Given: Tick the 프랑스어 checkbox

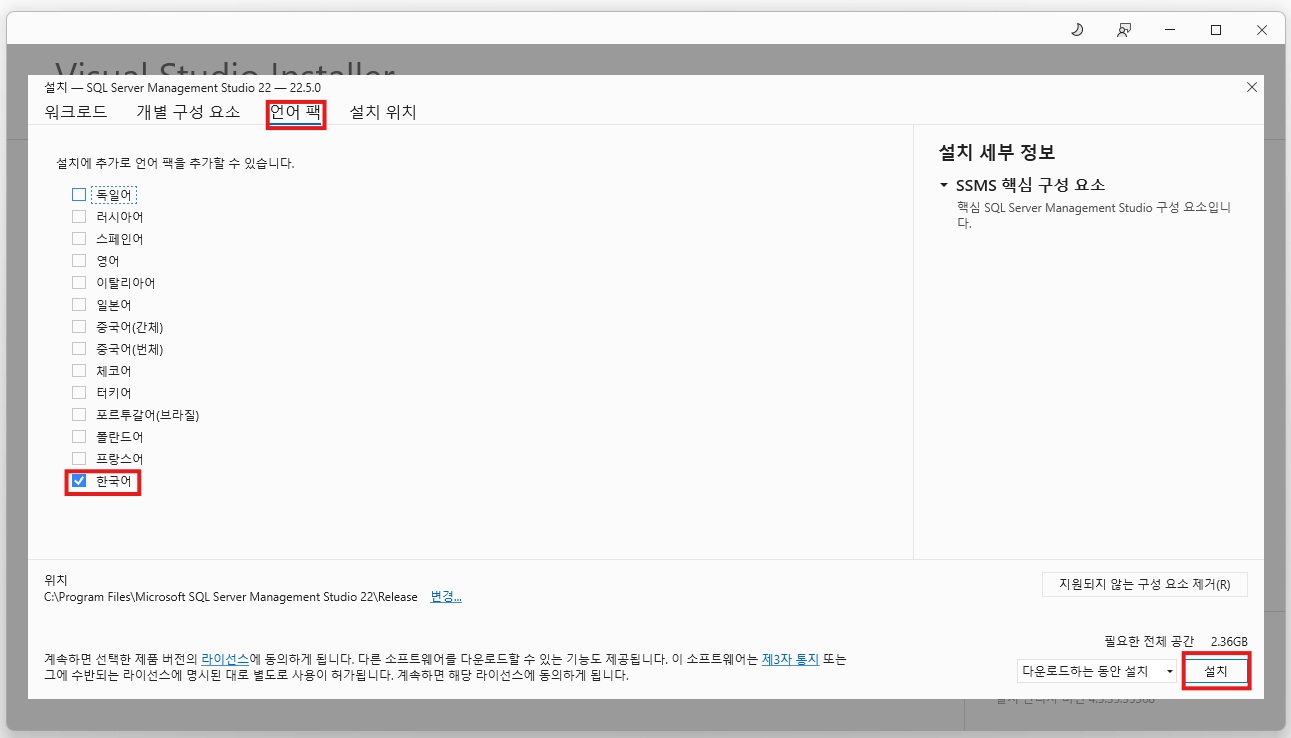Looking at the screenshot, I should pyautogui.click(x=79, y=459).
